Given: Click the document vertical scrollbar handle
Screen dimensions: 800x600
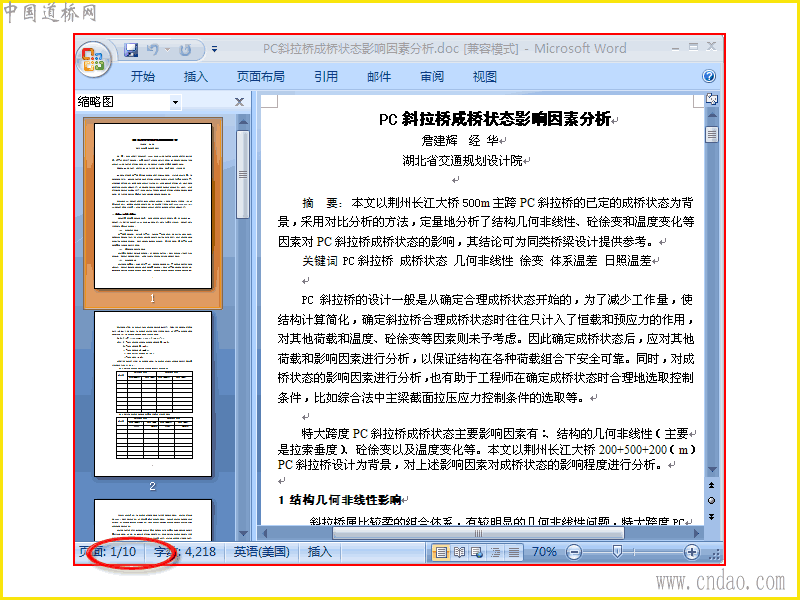Looking at the screenshot, I should click(712, 134).
